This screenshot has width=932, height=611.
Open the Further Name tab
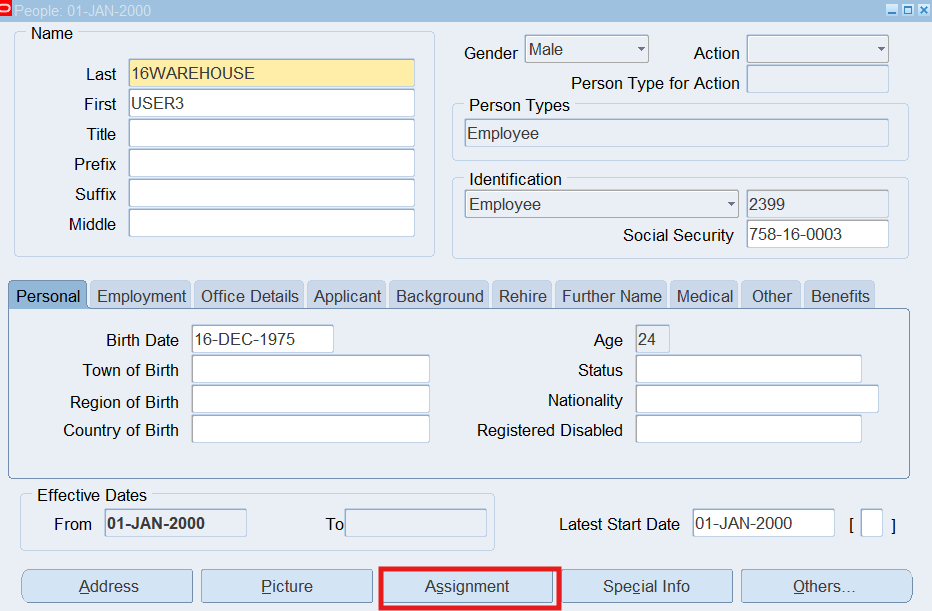(611, 296)
